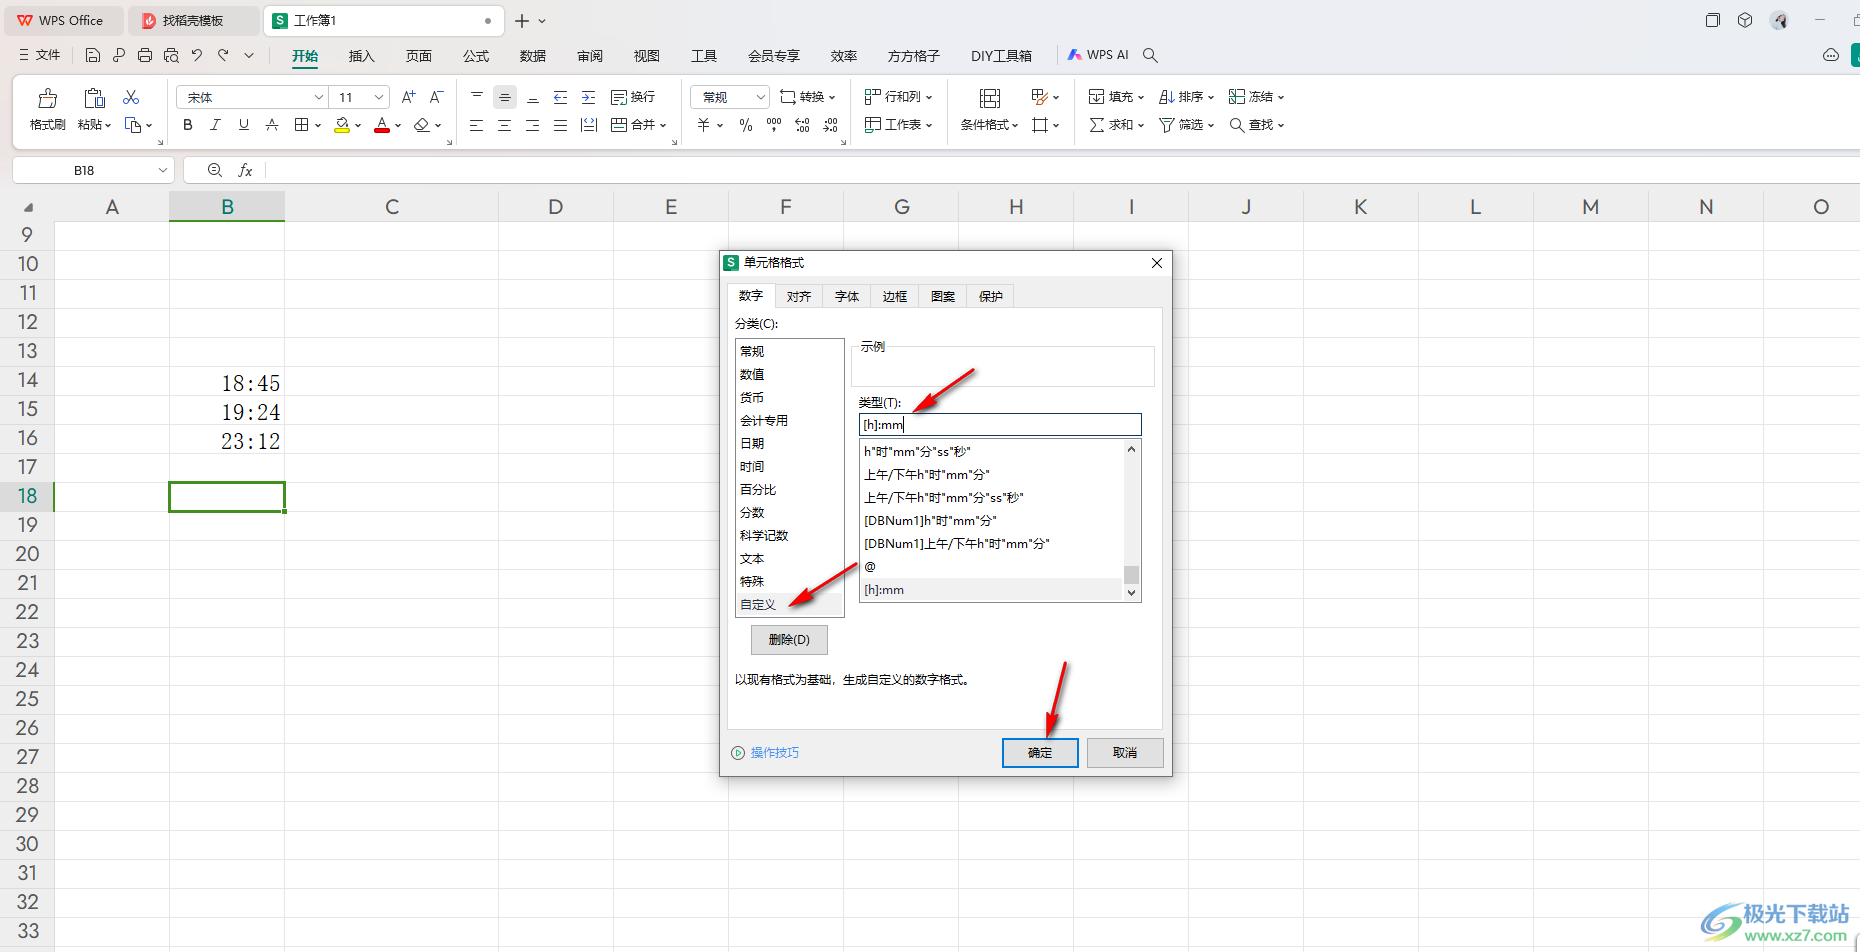Click the Thousands Separator icon
Viewport: 1860px width, 952px height.
(774, 125)
